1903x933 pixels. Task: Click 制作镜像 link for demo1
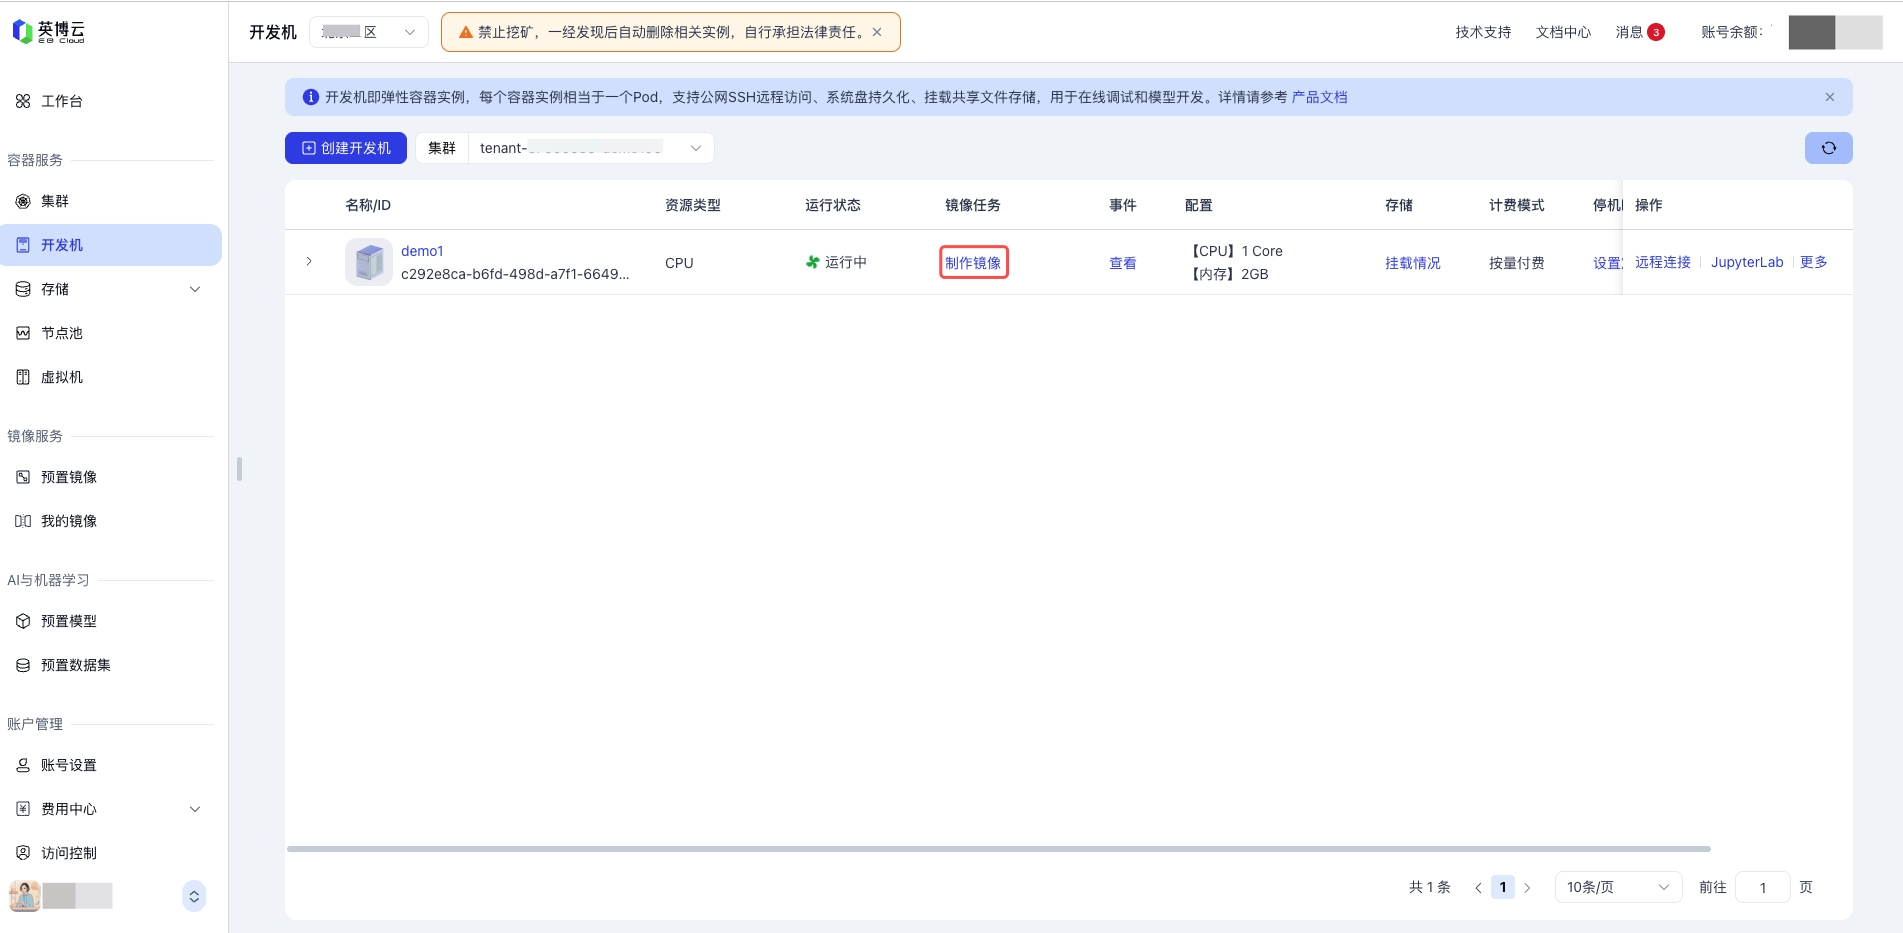973,263
